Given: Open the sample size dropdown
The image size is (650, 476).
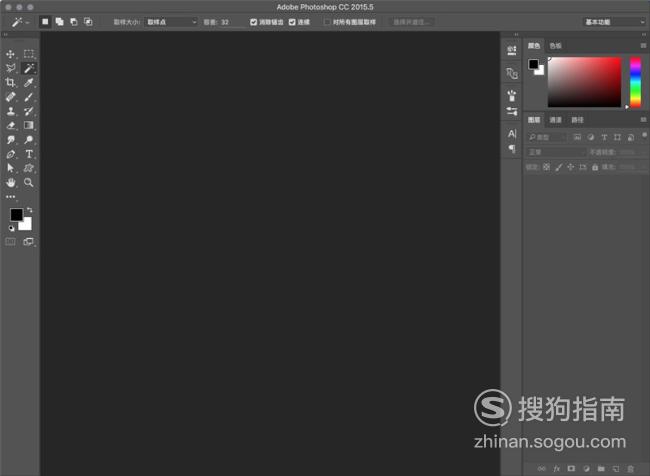Looking at the screenshot, I should coord(171,22).
